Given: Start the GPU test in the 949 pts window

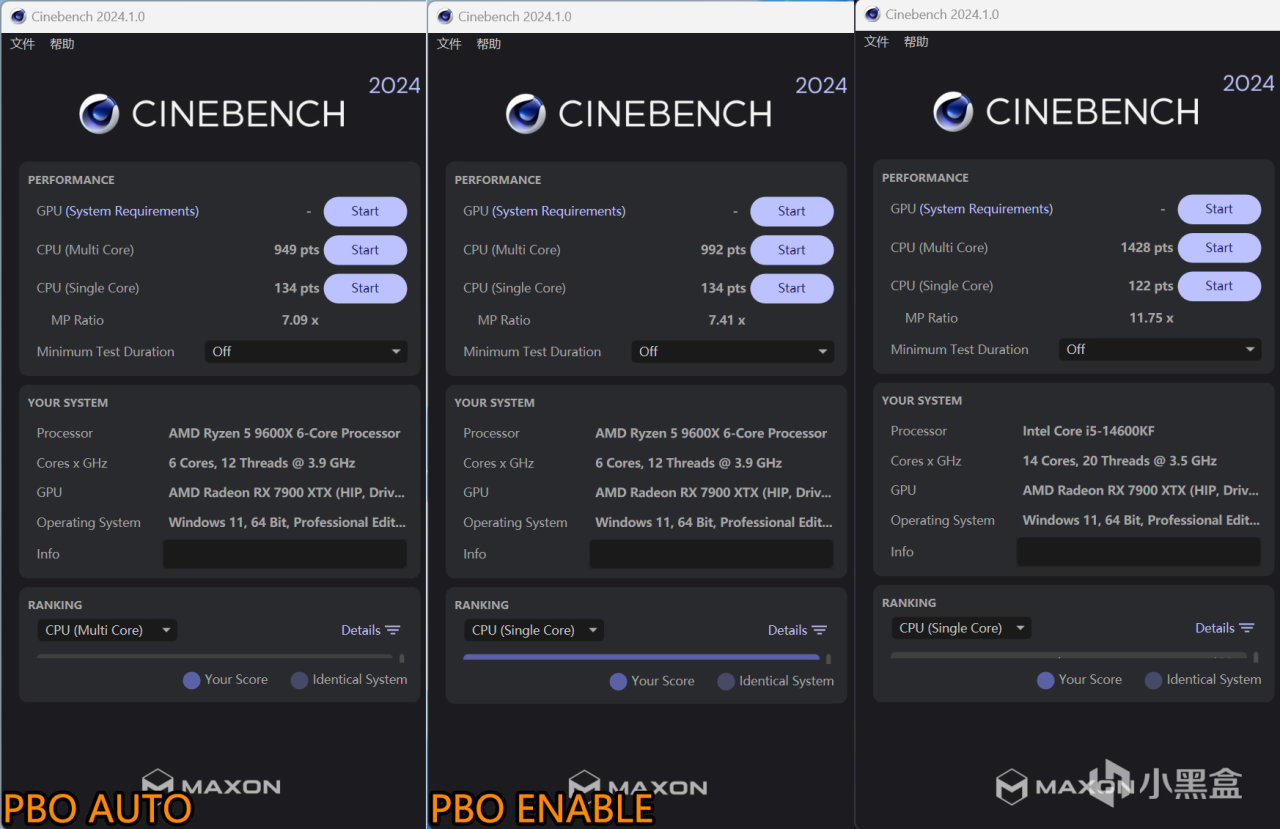Looking at the screenshot, I should coord(365,211).
